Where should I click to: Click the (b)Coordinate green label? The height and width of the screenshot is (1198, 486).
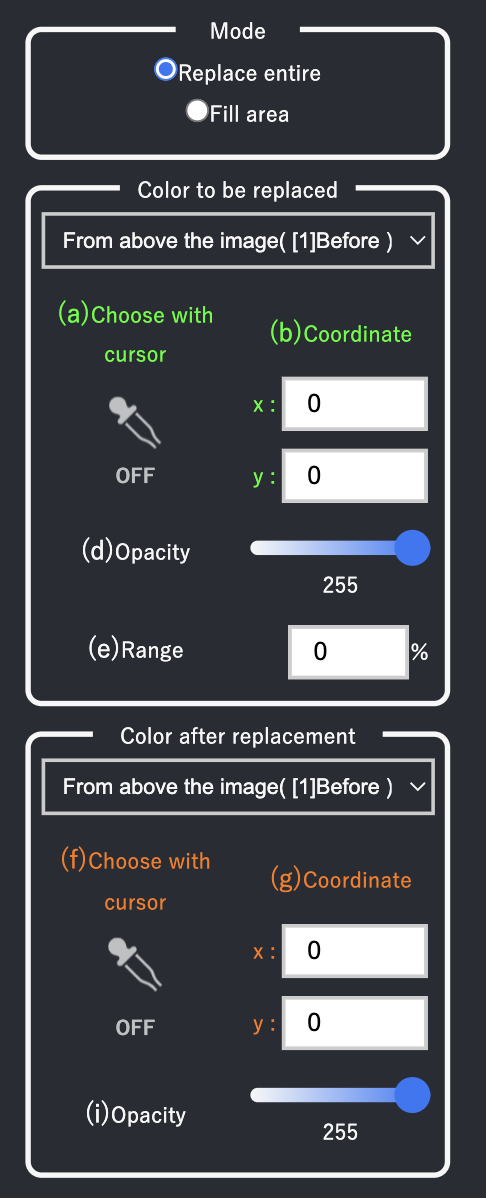pos(341,334)
